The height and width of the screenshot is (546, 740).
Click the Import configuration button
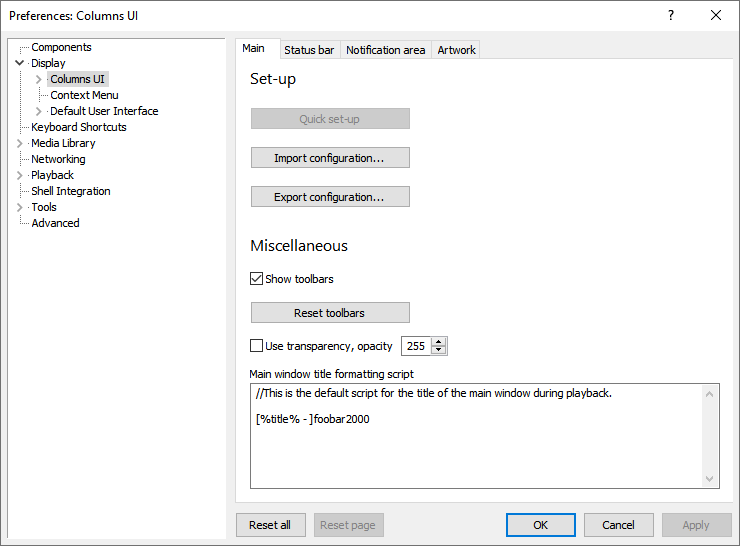click(x=329, y=158)
